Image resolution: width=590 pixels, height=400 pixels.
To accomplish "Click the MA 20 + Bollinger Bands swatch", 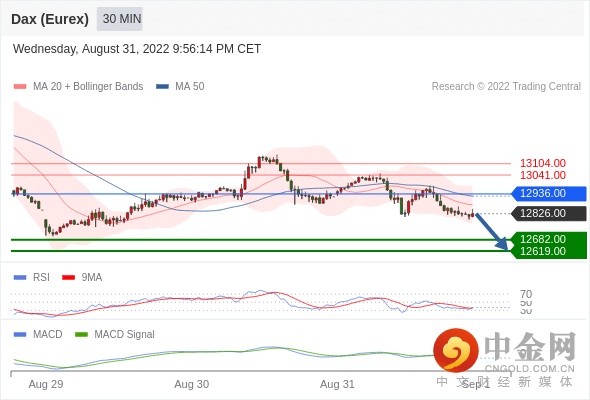I will tap(20, 87).
